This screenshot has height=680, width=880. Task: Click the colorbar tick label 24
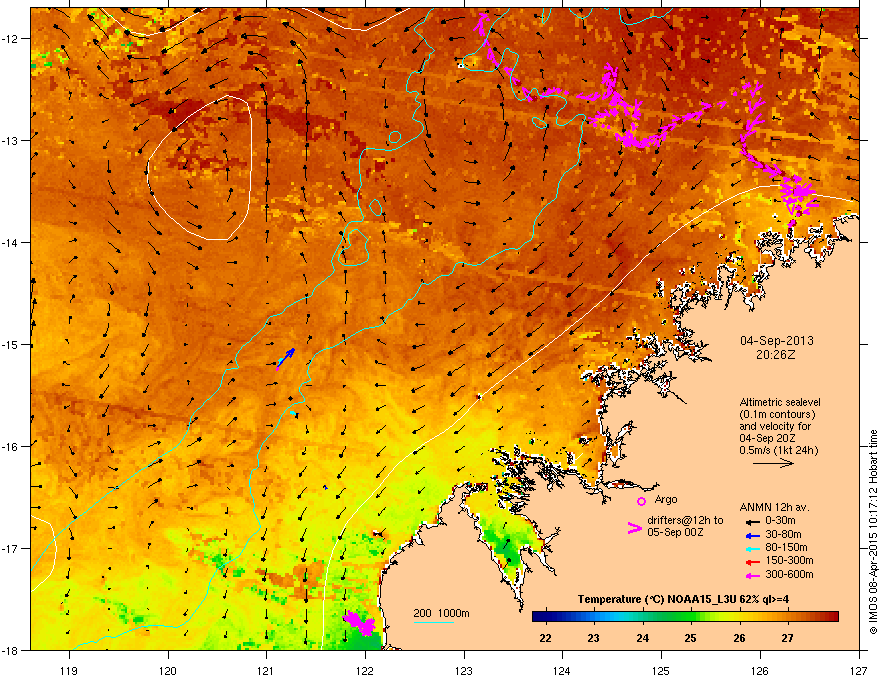(642, 638)
